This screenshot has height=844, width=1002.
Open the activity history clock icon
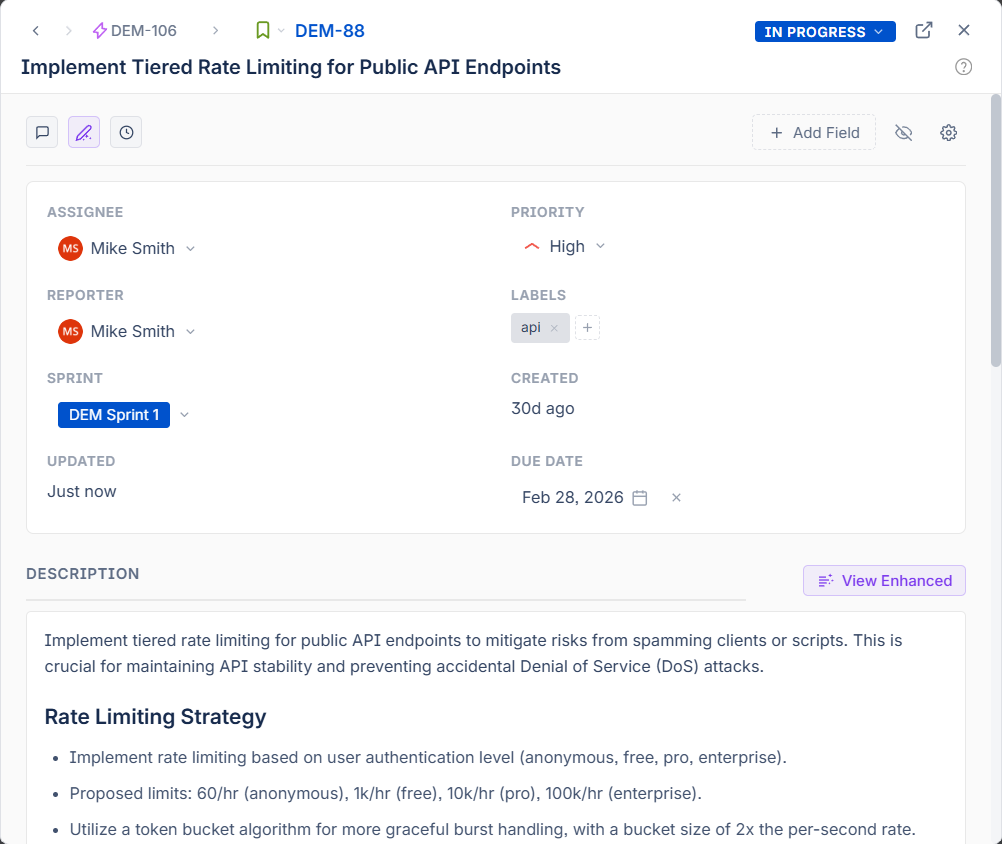tap(126, 131)
